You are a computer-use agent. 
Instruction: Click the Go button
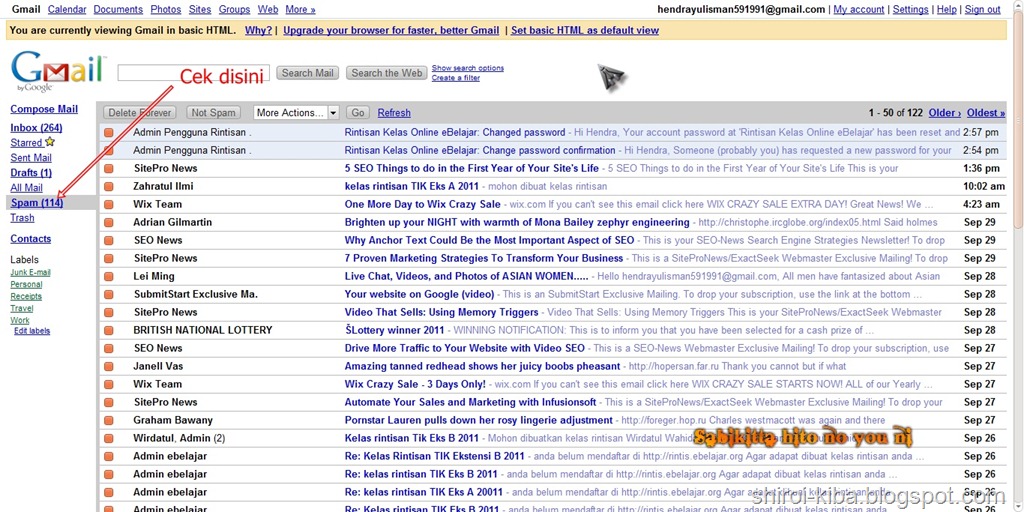click(358, 112)
